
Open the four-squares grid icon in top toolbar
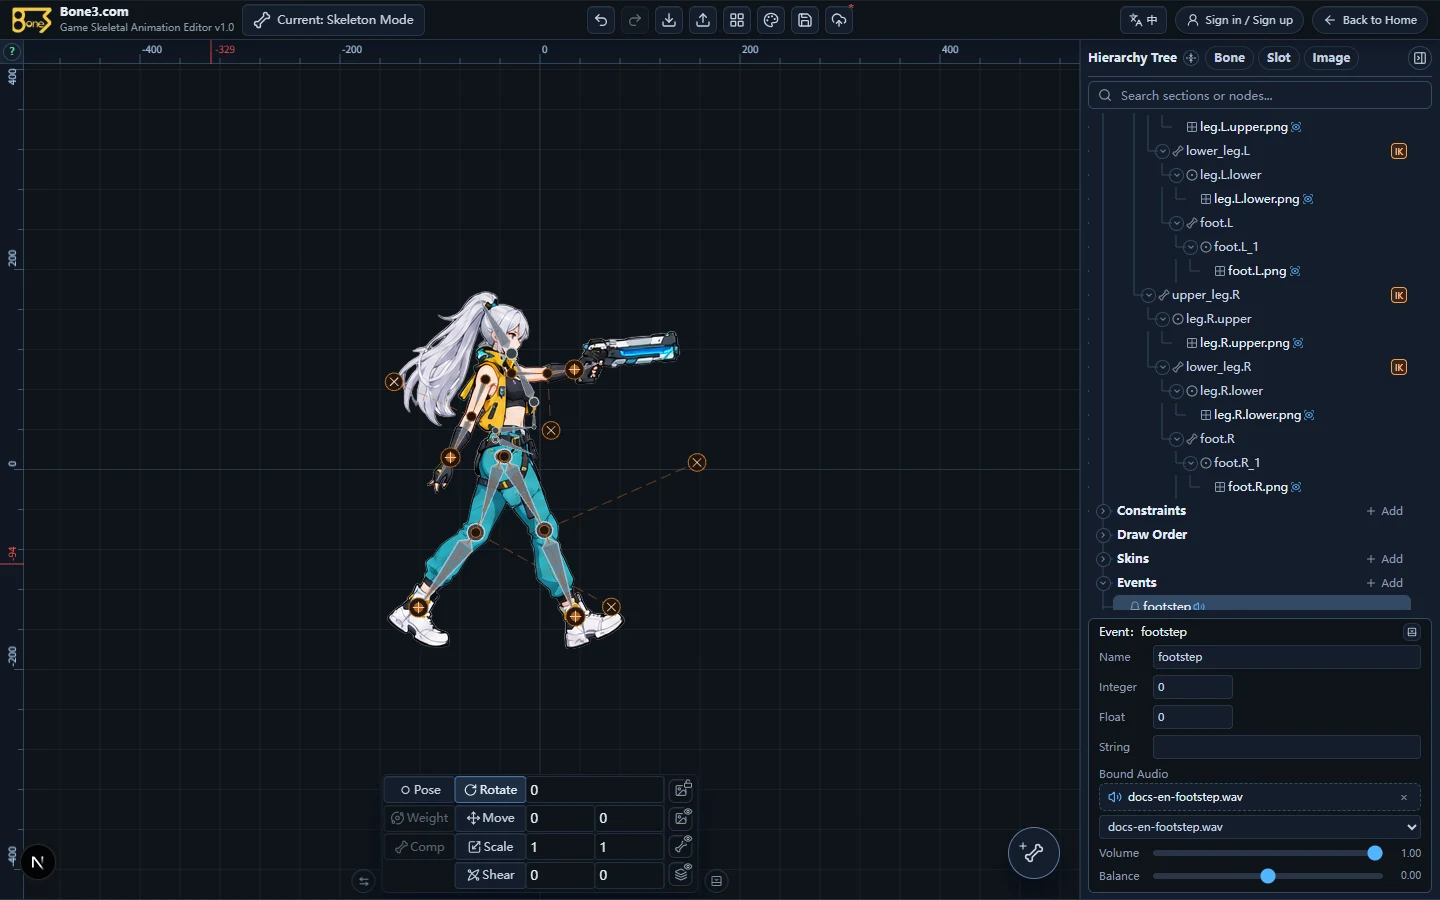737,20
